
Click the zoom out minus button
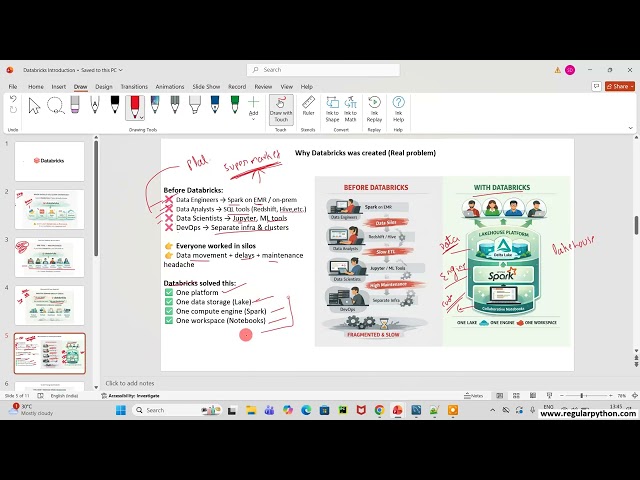(562, 396)
